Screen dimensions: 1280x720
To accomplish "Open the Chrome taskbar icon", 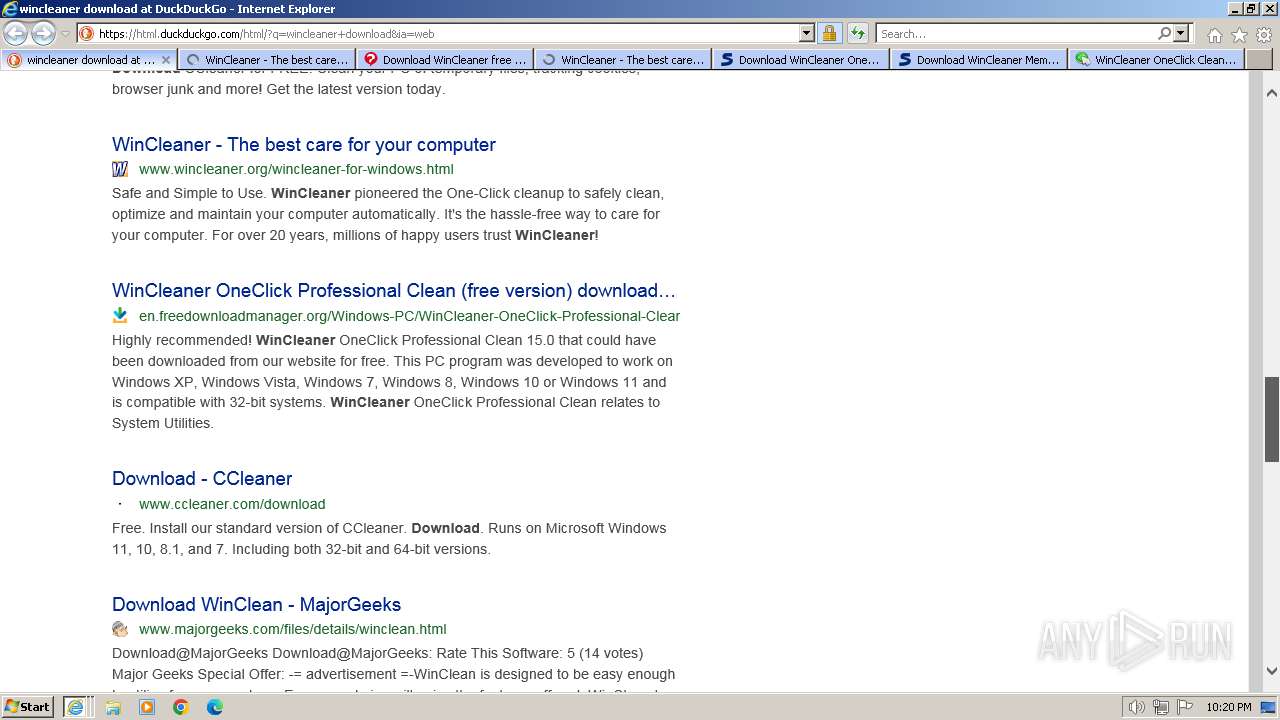I will [x=181, y=707].
